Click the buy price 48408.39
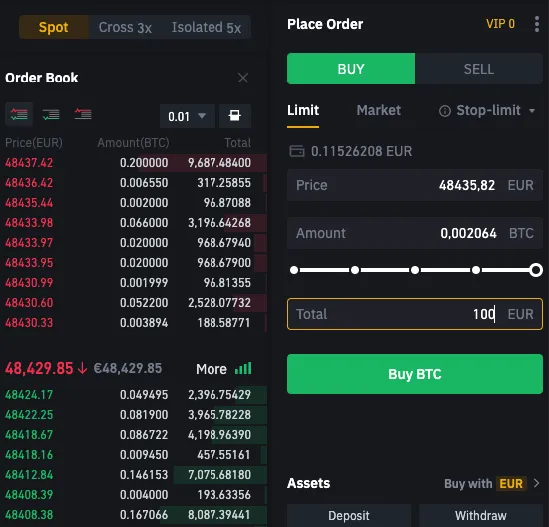Image resolution: width=549 pixels, height=527 pixels. 29,495
